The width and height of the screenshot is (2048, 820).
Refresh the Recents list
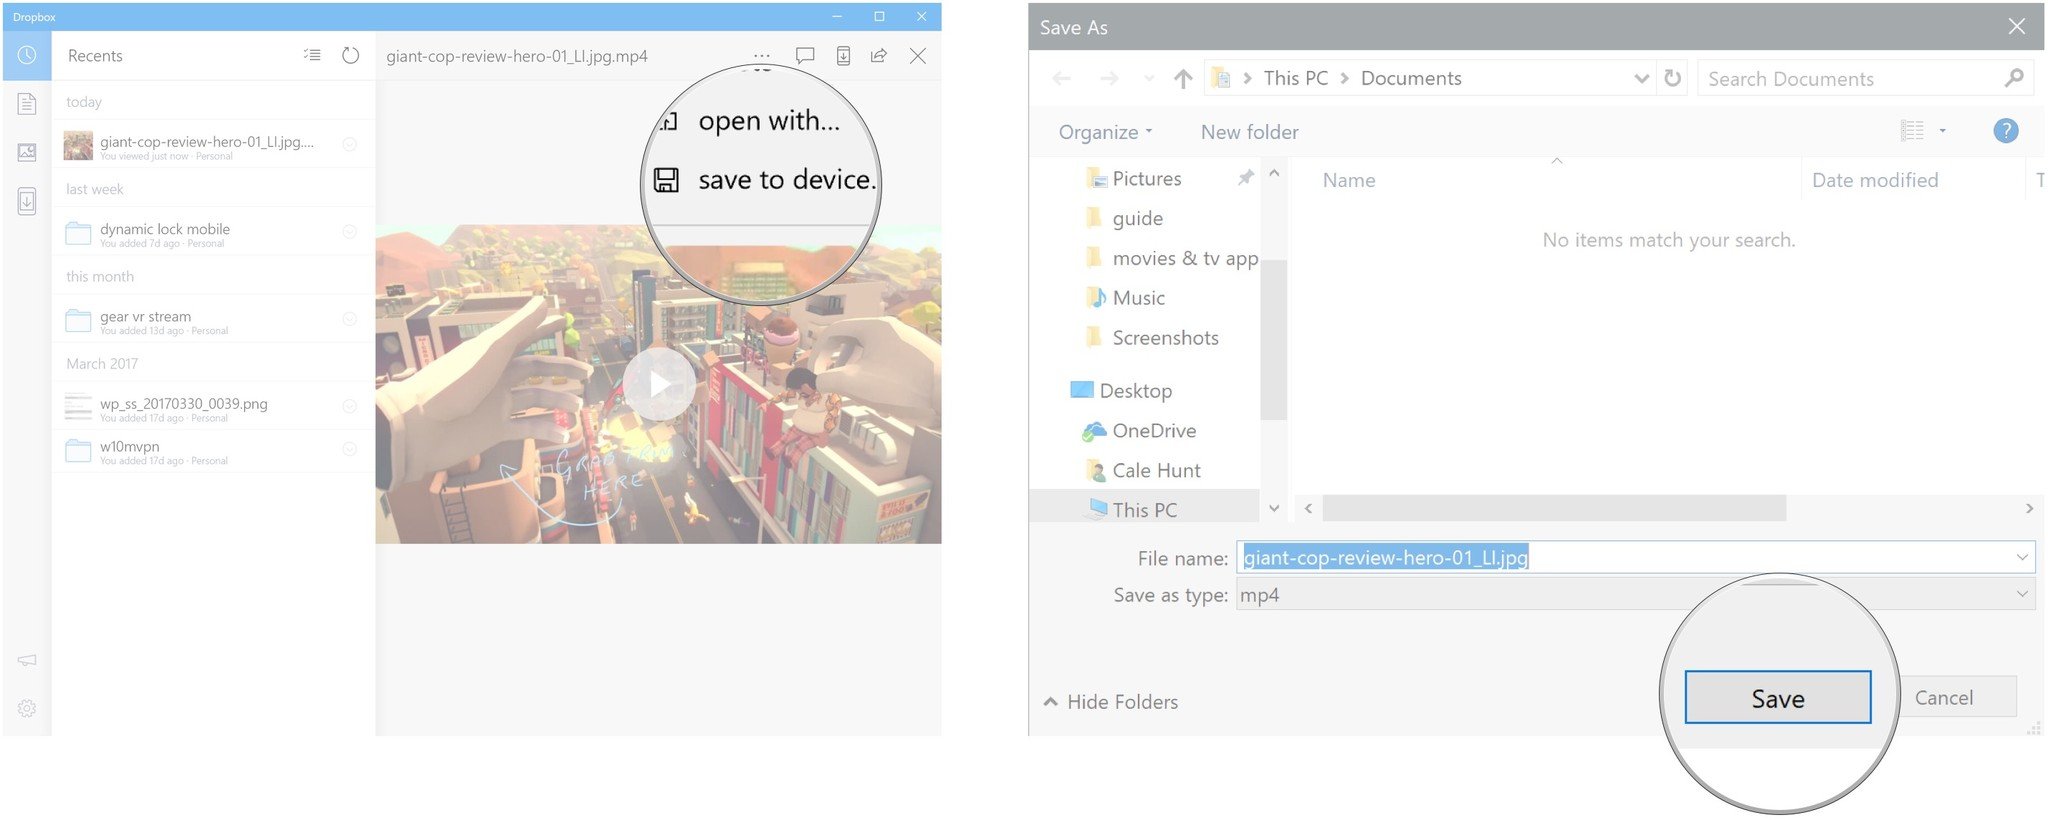(x=350, y=56)
